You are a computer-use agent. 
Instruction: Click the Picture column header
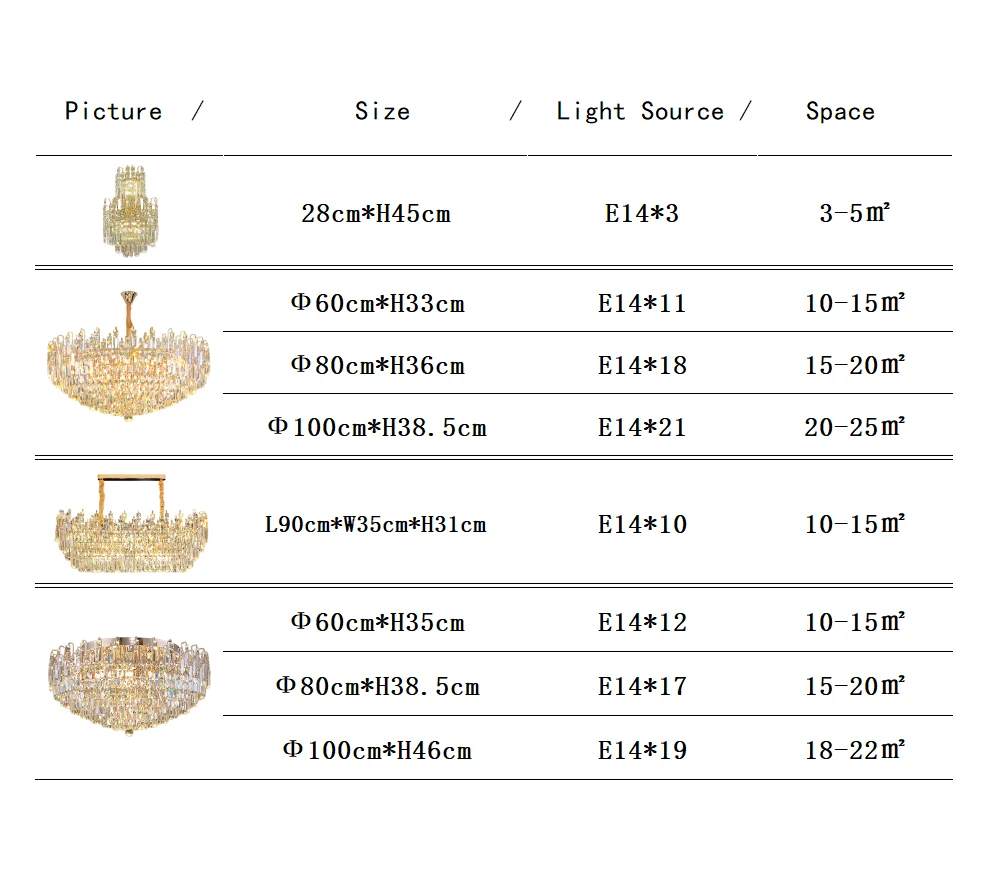pos(114,111)
